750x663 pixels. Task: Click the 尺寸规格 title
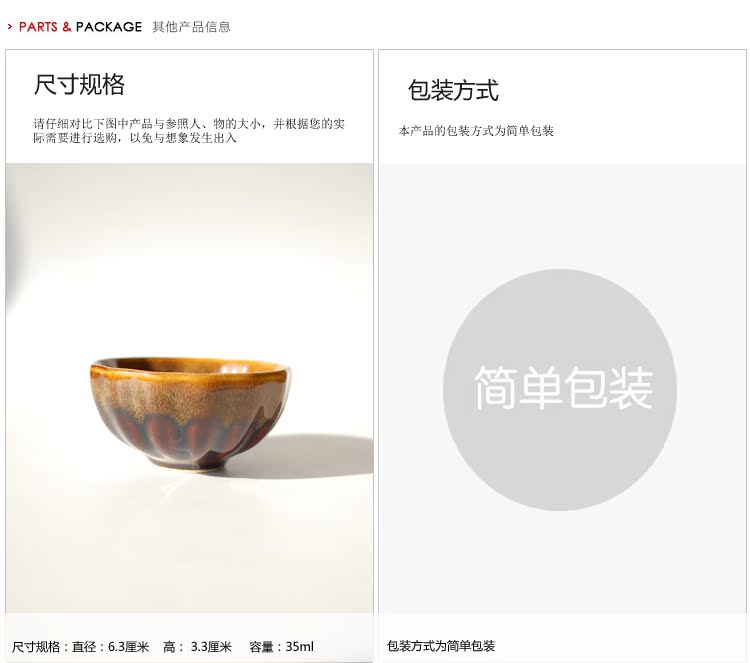click(79, 85)
